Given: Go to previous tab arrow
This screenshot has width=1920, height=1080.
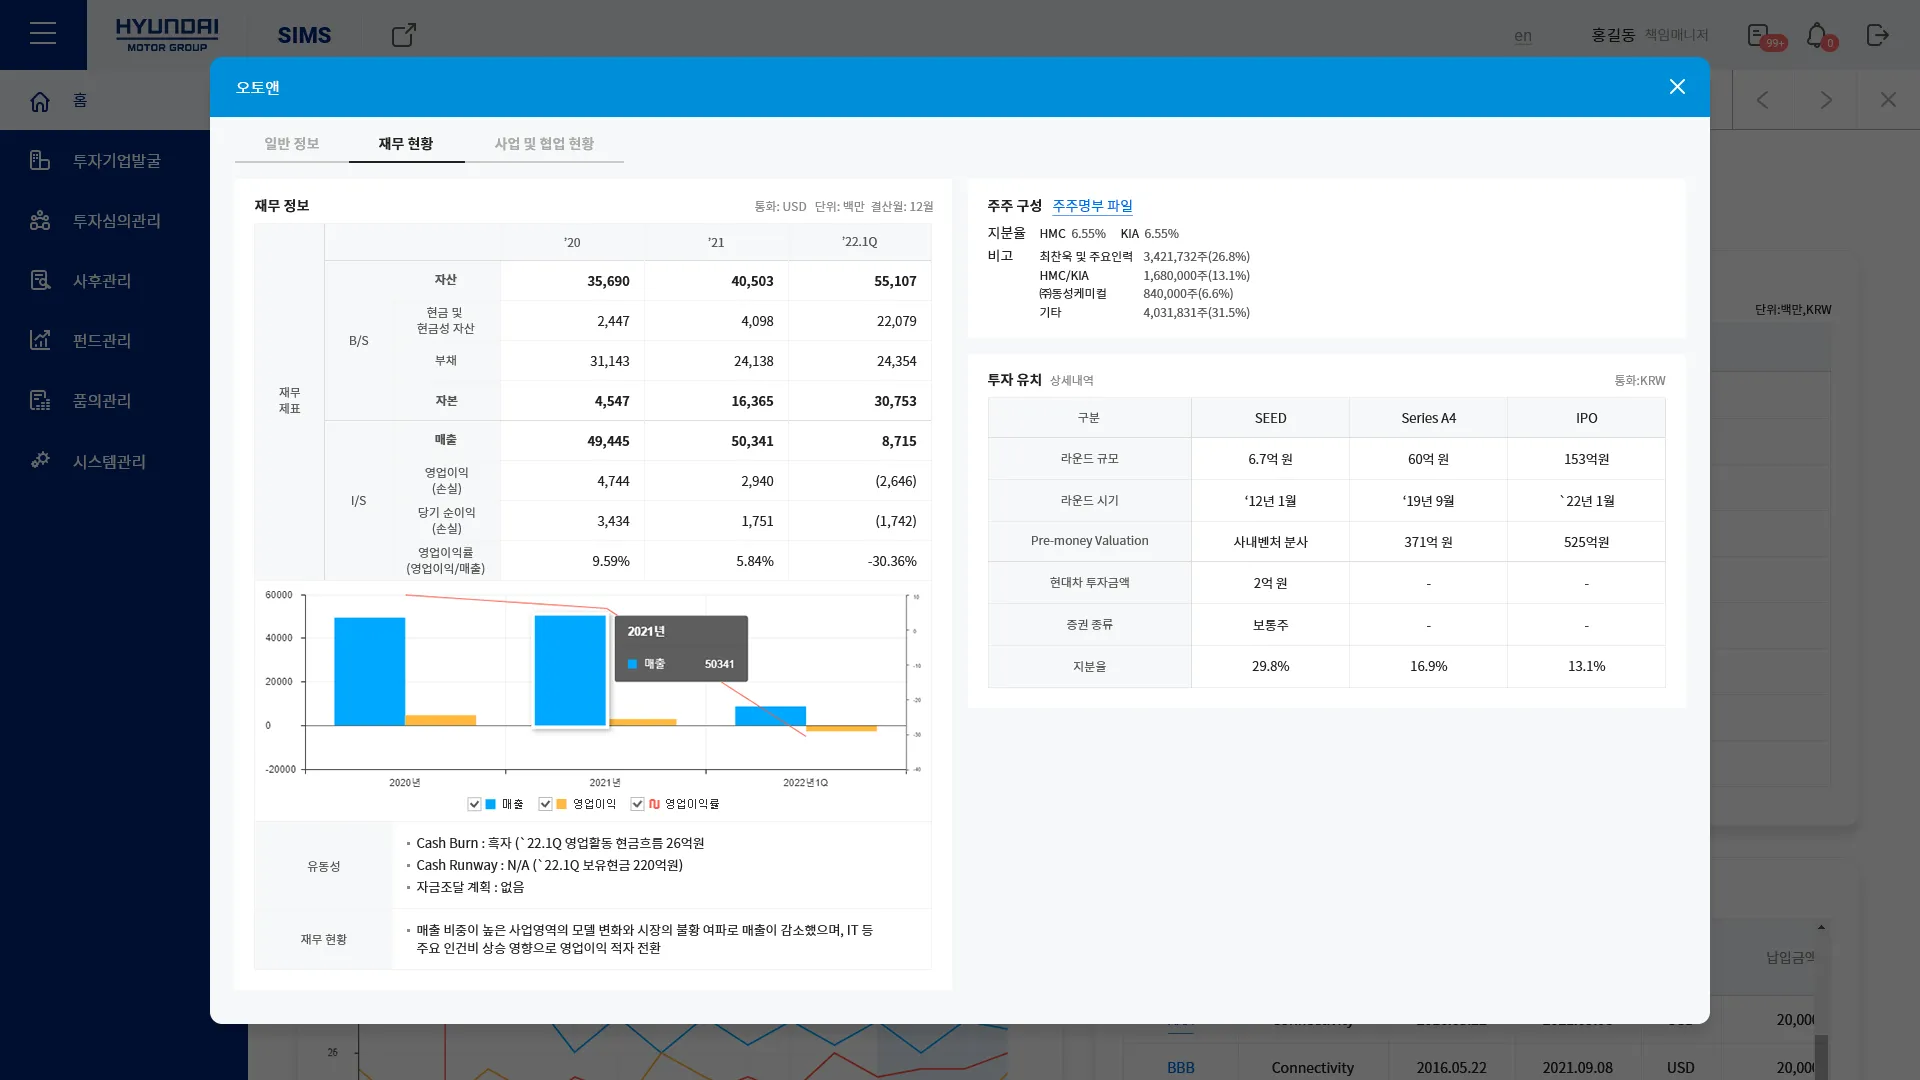Looking at the screenshot, I should point(1763,100).
